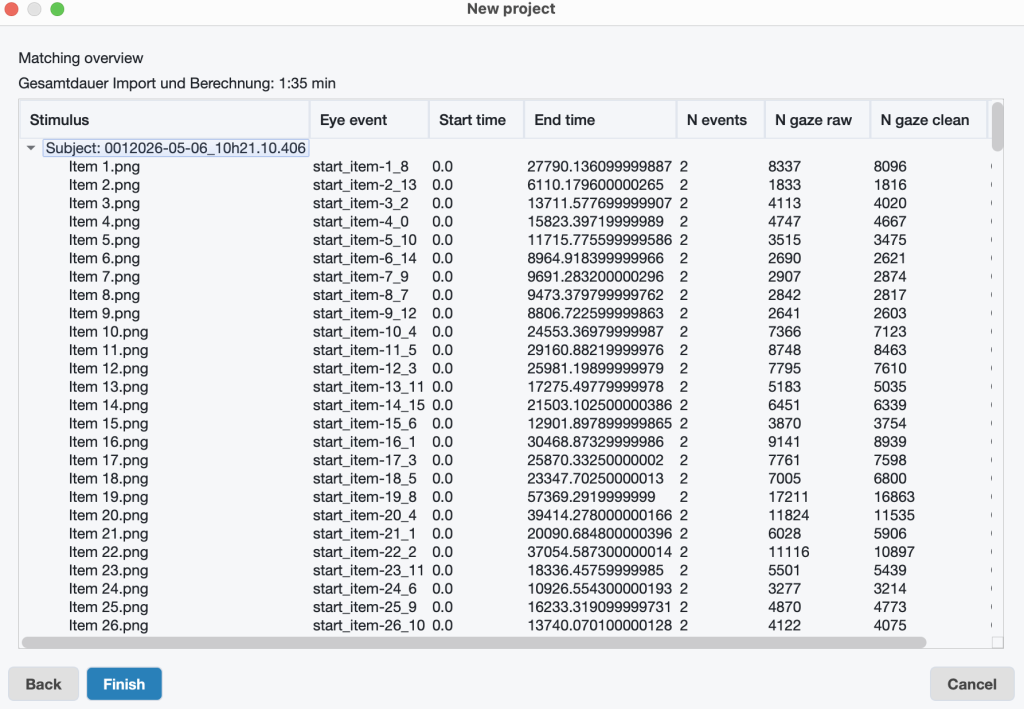Select the Item 19.png row
Image resolution: width=1024 pixels, height=709 pixels.
pos(504,496)
